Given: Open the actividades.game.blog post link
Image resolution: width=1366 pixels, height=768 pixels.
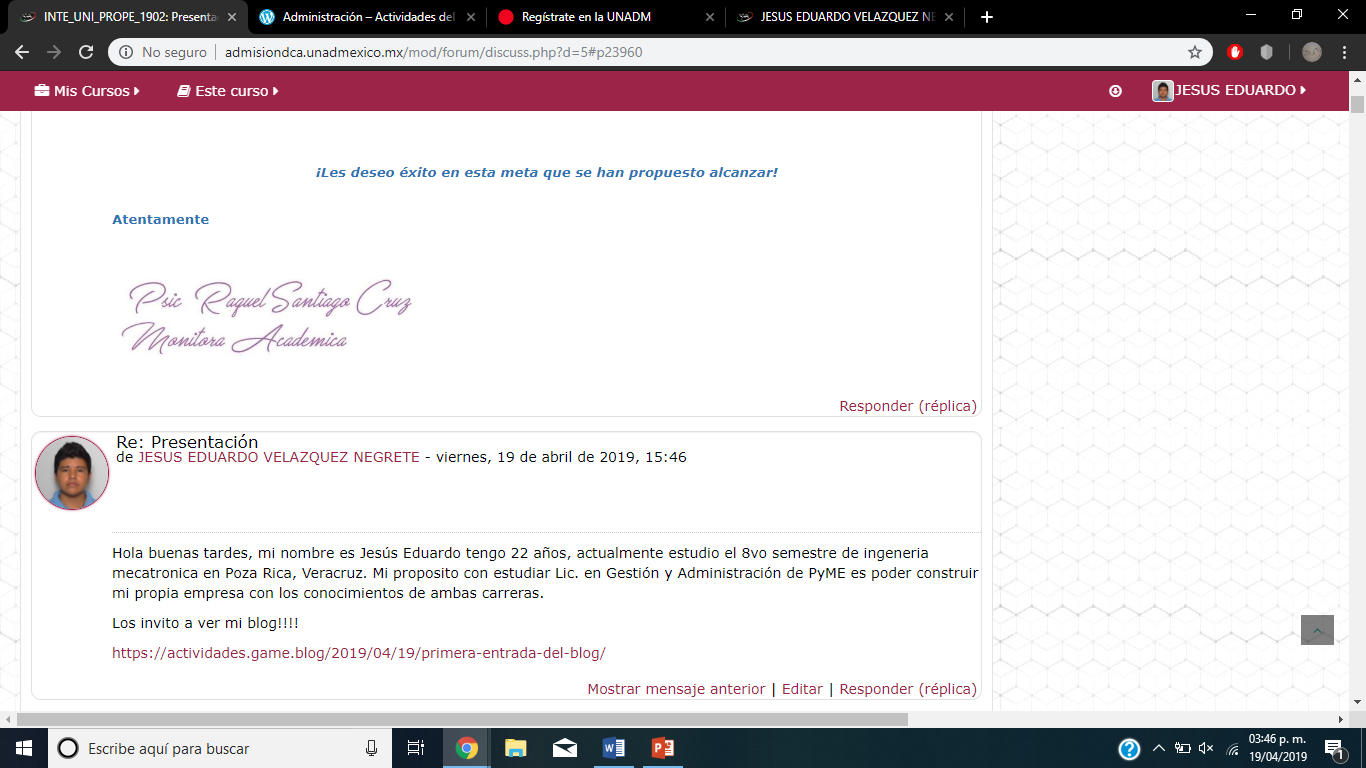Looking at the screenshot, I should pos(358,653).
